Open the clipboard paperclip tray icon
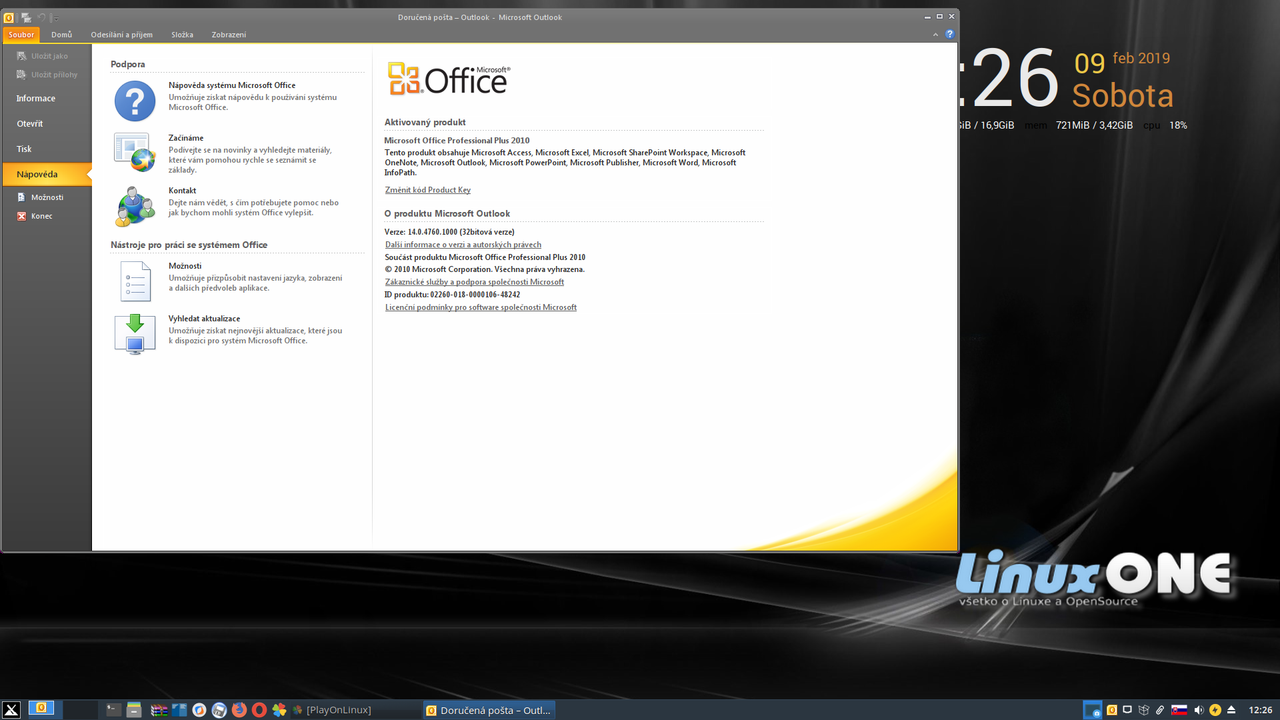Viewport: 1280px width, 720px height. coord(1160,710)
